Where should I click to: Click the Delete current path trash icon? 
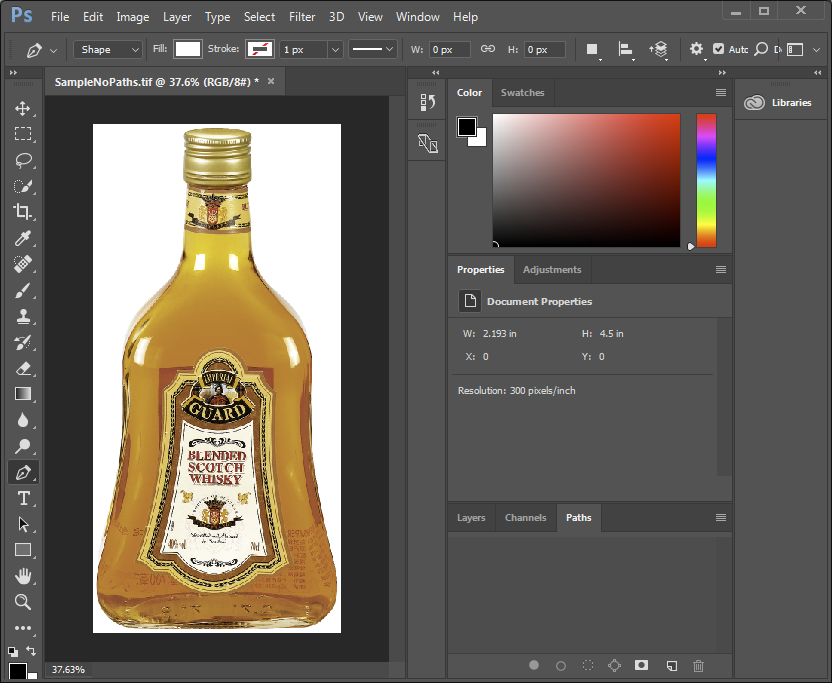(698, 665)
